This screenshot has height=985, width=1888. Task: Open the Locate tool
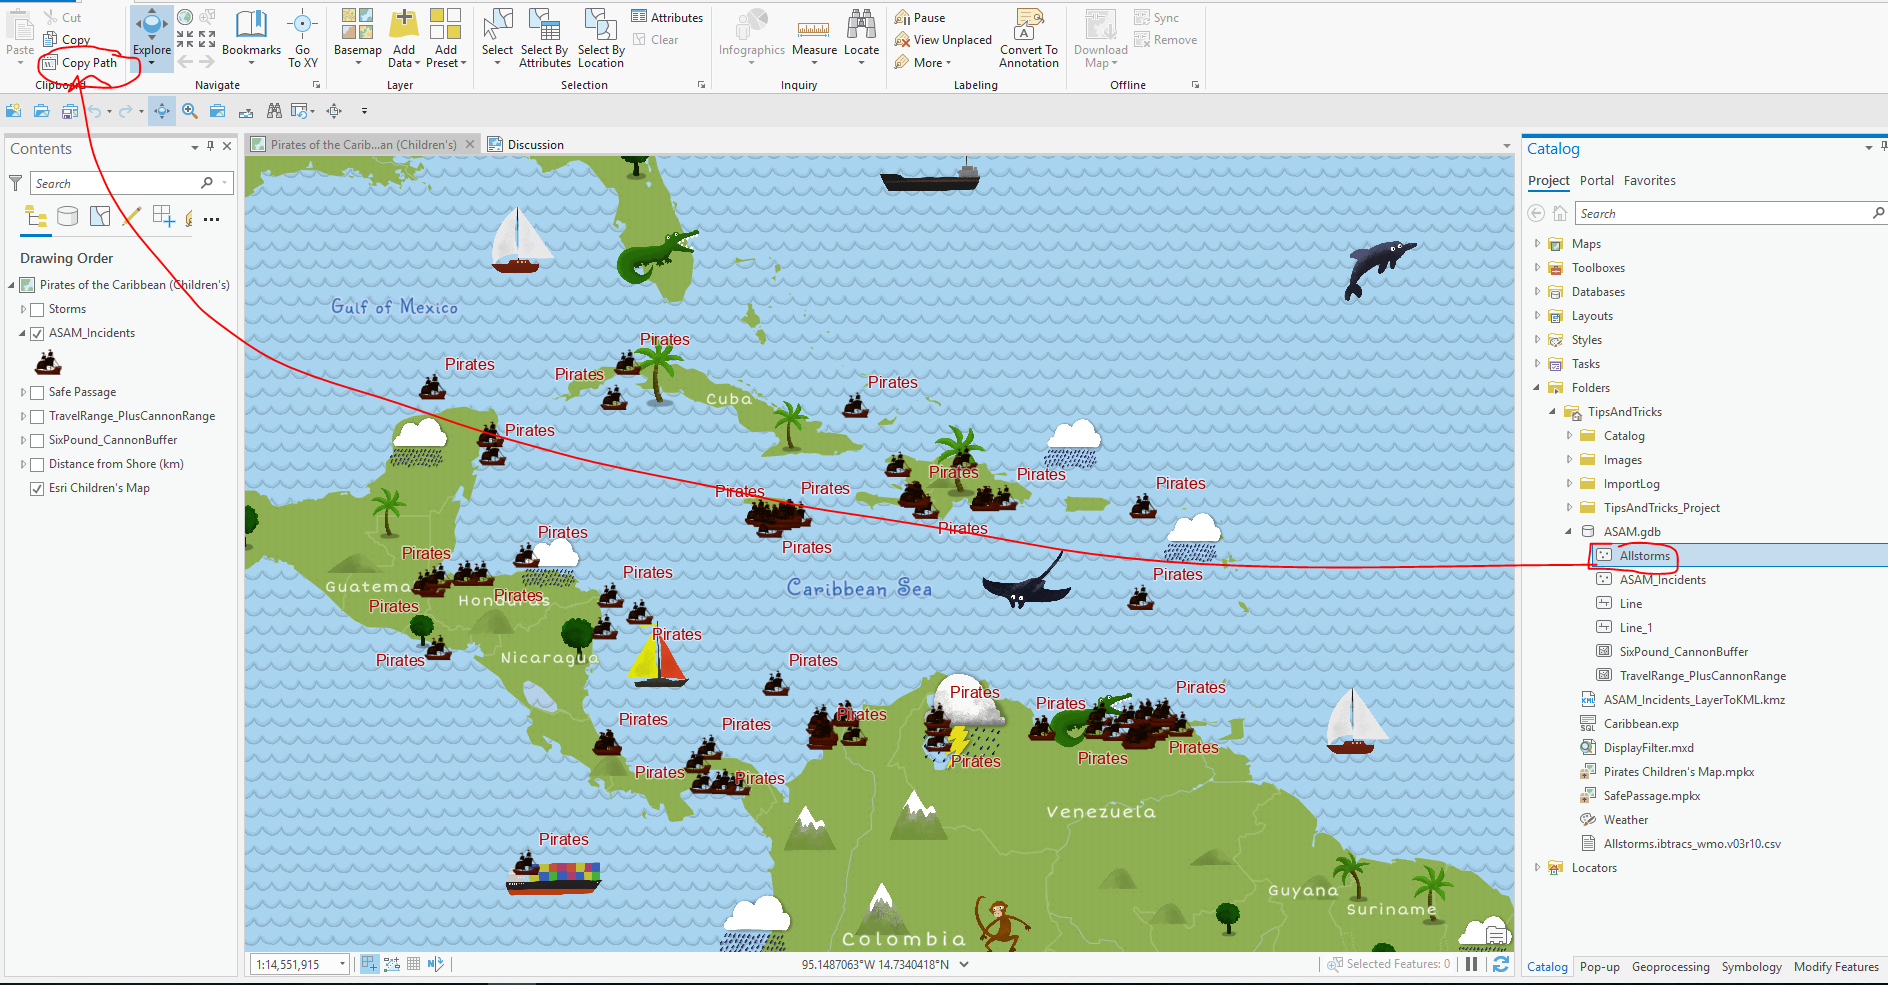(x=861, y=38)
